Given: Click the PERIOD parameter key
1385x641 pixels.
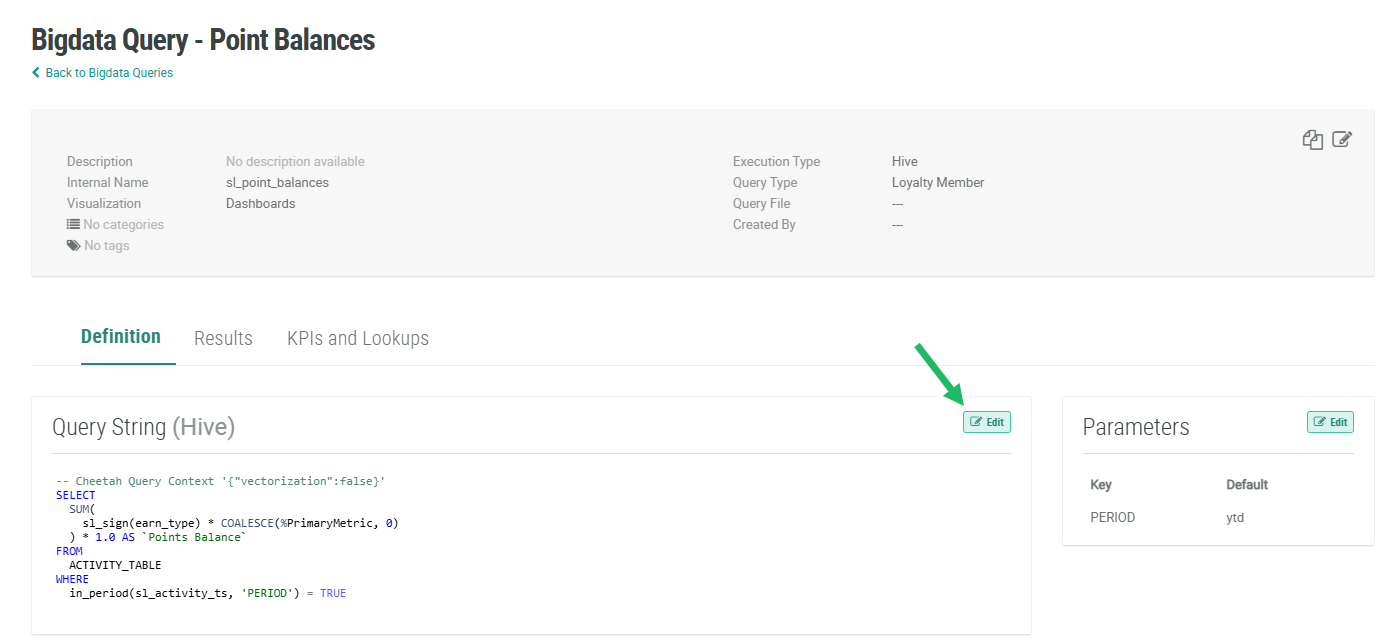Looking at the screenshot, I should 1112,518.
